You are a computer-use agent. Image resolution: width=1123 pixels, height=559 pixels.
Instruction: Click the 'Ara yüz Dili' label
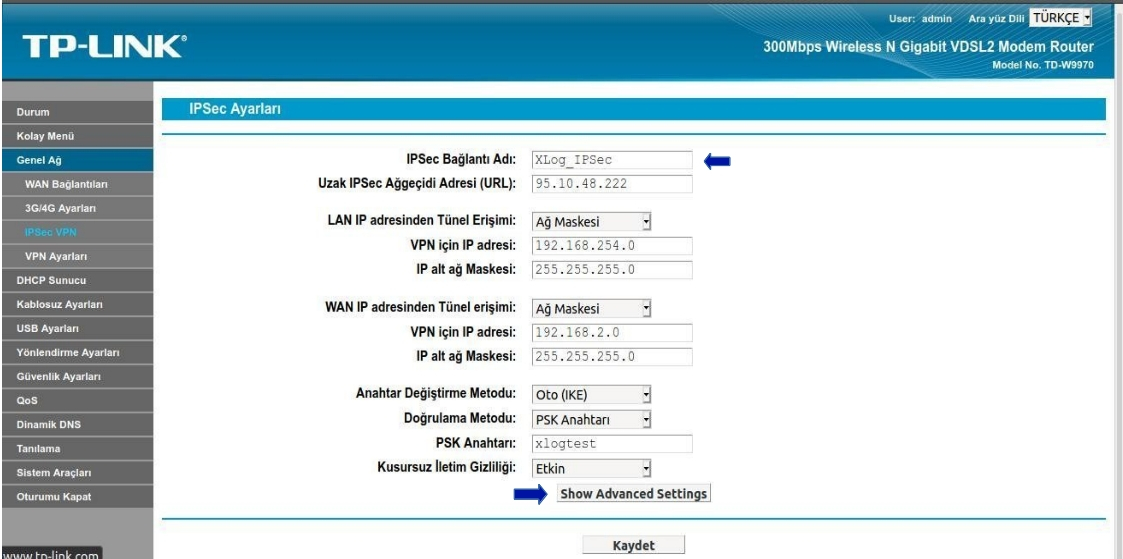tap(997, 19)
